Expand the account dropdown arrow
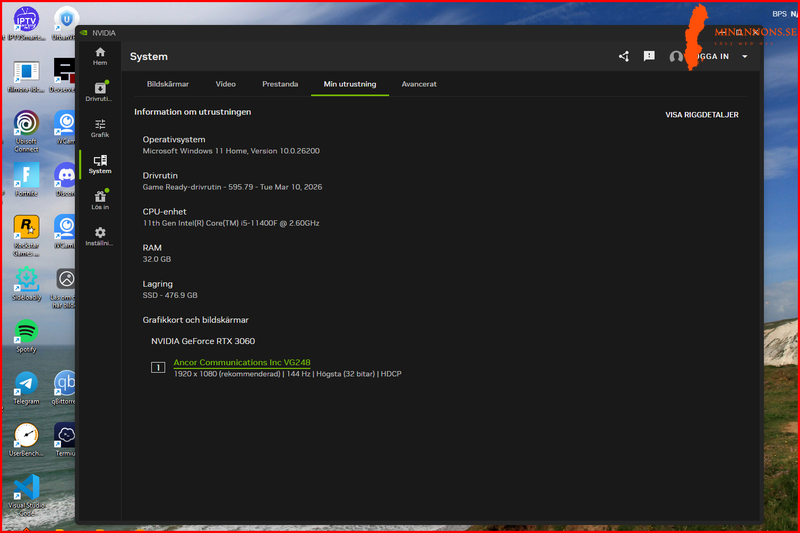 tap(744, 57)
